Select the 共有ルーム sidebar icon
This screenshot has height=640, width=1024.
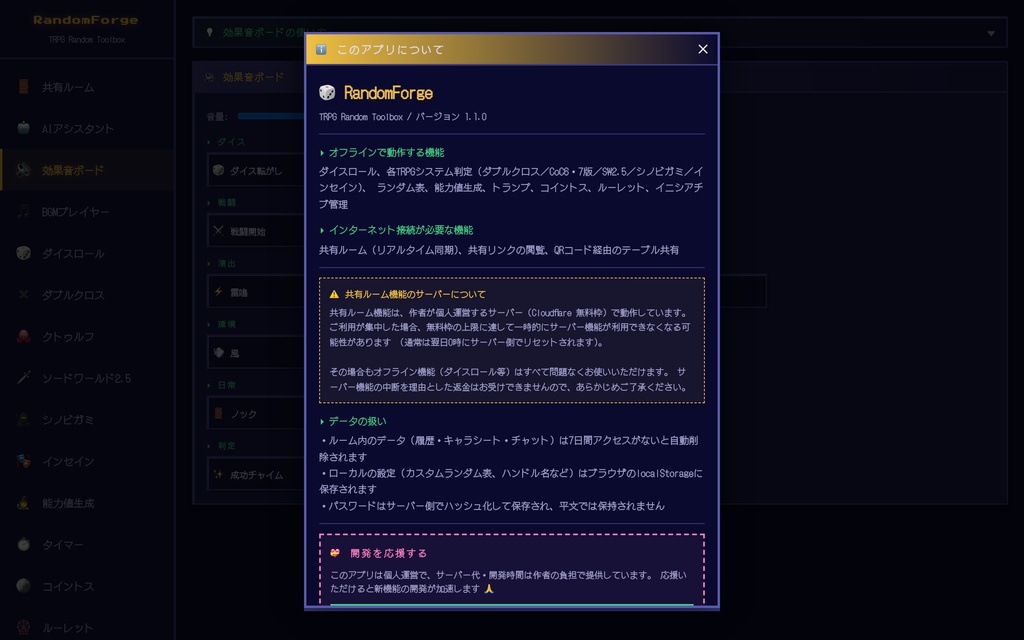[x=22, y=87]
